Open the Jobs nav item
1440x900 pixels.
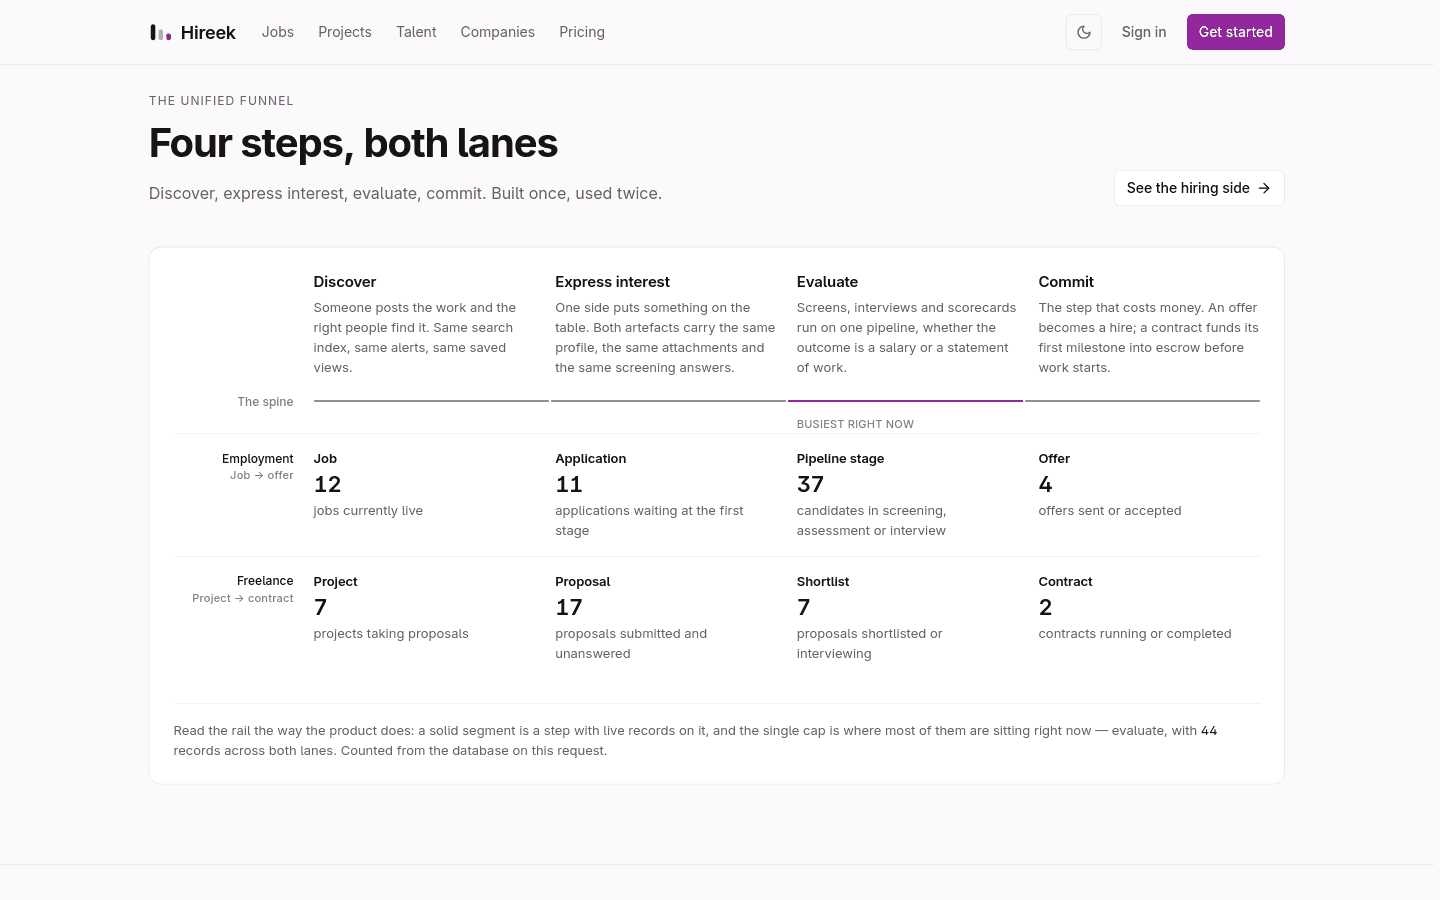(278, 32)
